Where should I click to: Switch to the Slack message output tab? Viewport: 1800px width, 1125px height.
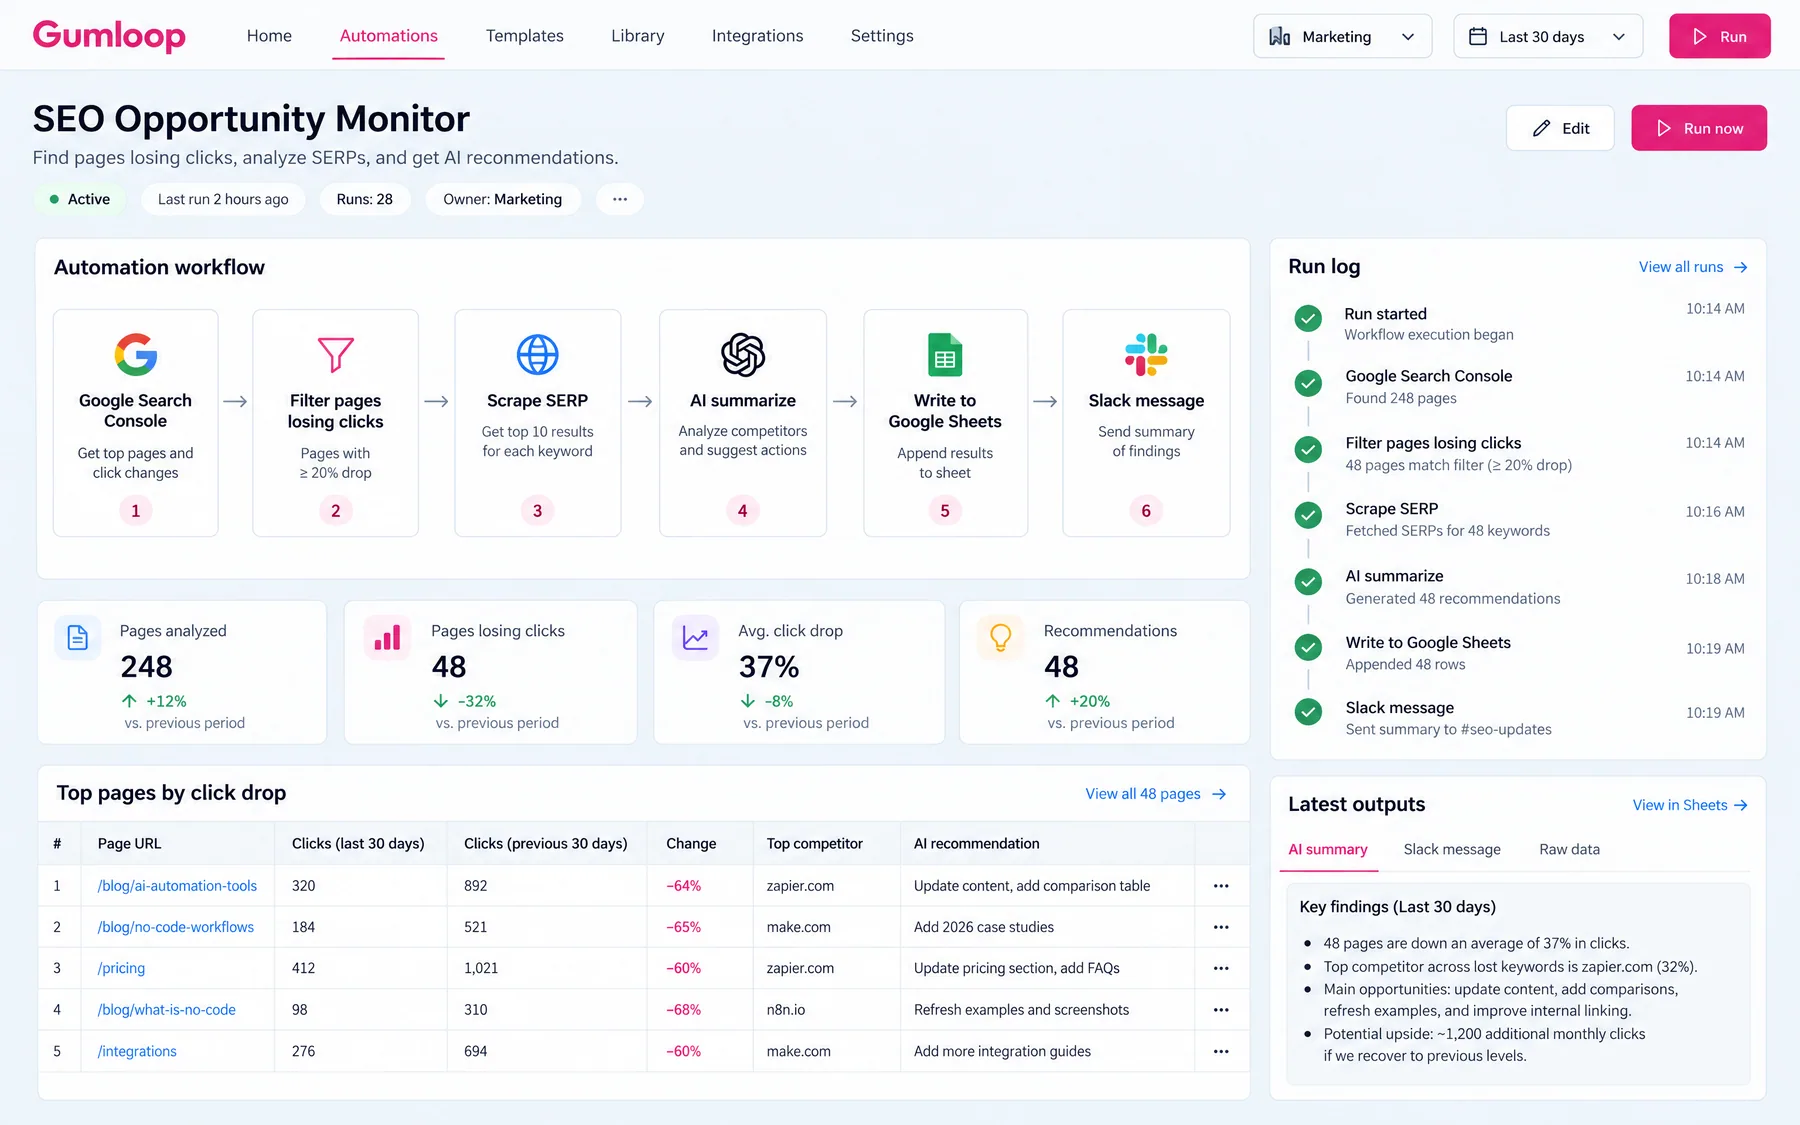coord(1452,849)
